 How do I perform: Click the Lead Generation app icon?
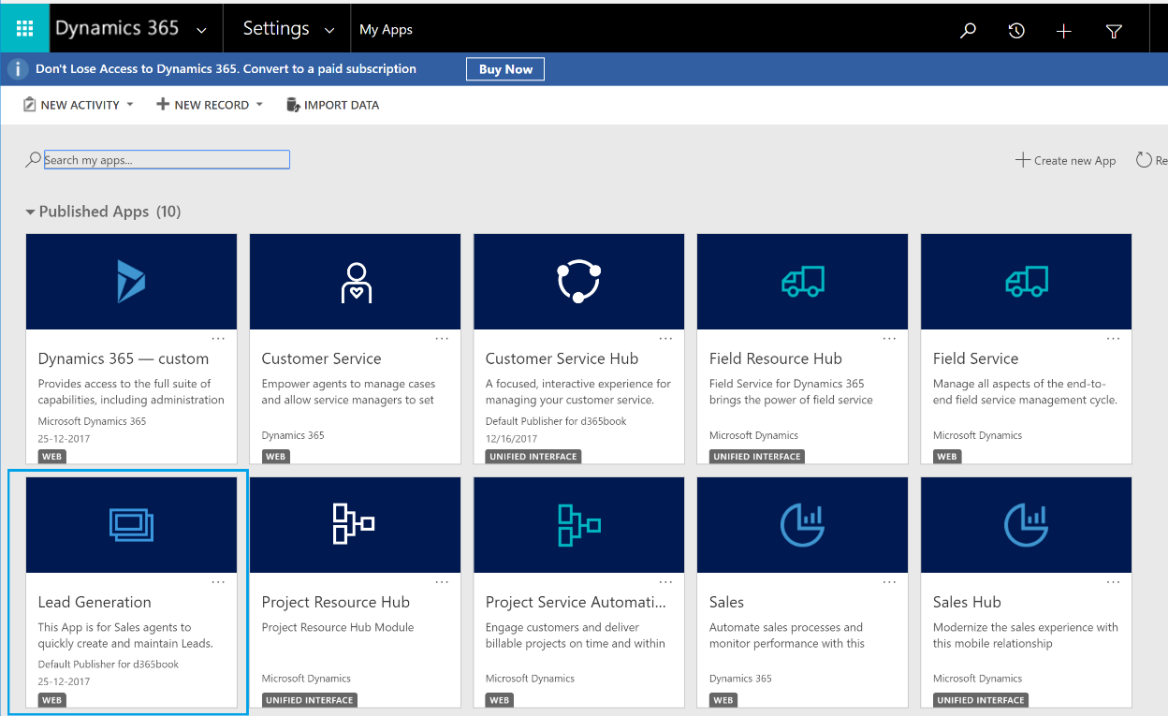(131, 525)
